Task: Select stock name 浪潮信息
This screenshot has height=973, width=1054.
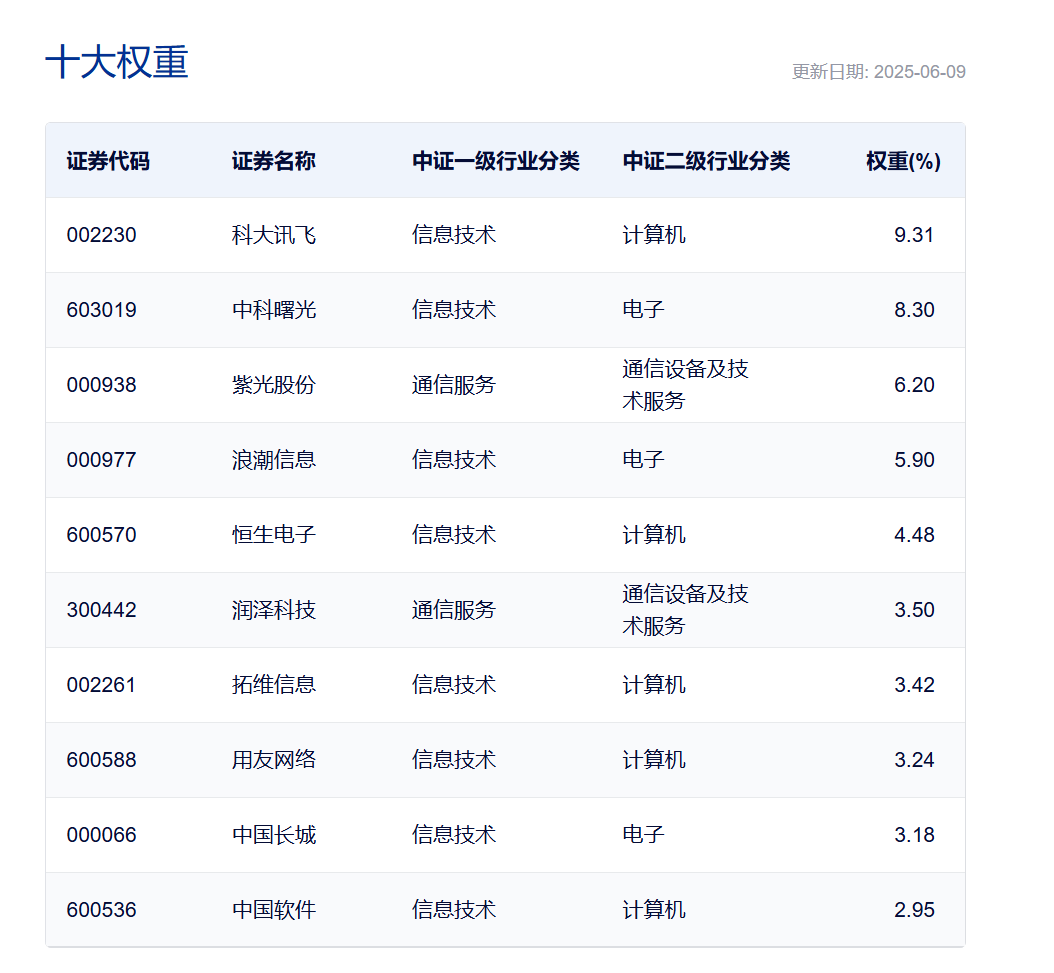Action: click(274, 460)
